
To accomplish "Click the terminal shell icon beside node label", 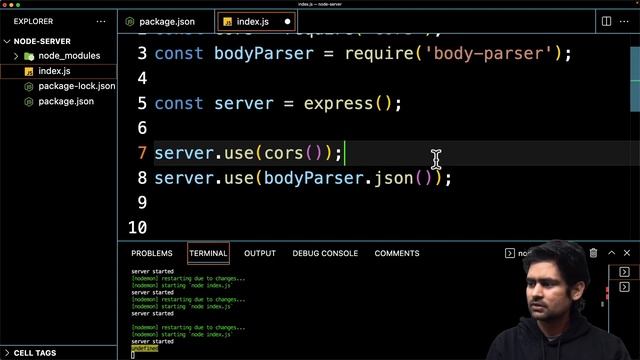I will 510,253.
